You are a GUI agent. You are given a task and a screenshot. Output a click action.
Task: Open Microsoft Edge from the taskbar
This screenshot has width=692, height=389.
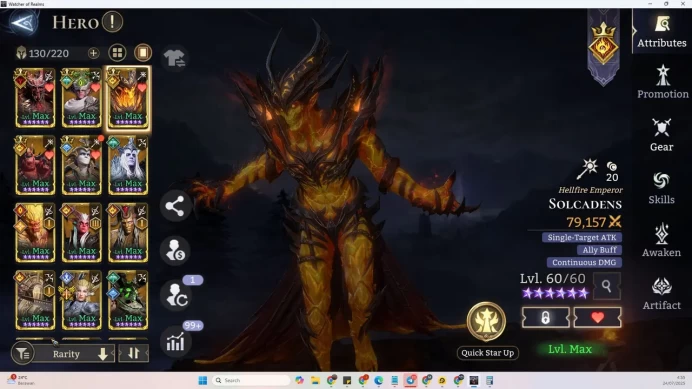click(x=378, y=380)
